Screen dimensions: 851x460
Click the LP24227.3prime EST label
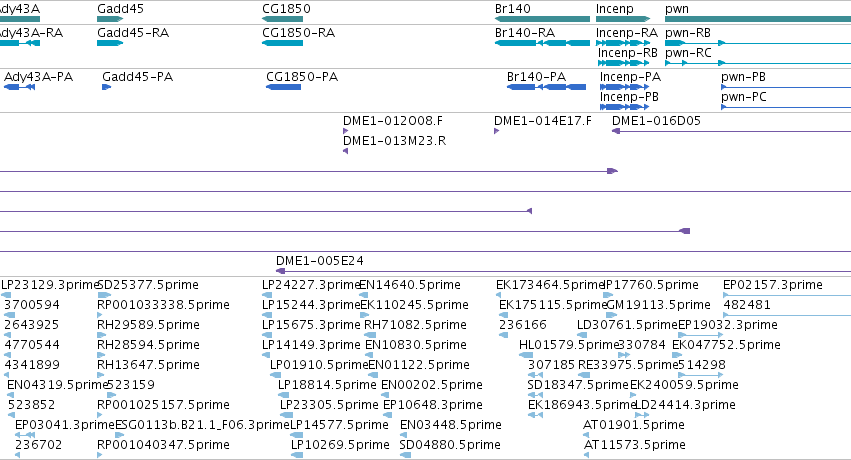(x=311, y=285)
